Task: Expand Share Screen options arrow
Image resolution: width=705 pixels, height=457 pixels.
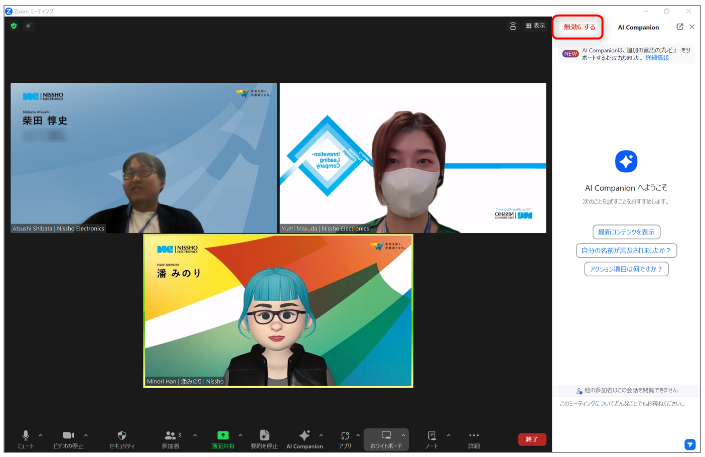Action: click(x=240, y=435)
